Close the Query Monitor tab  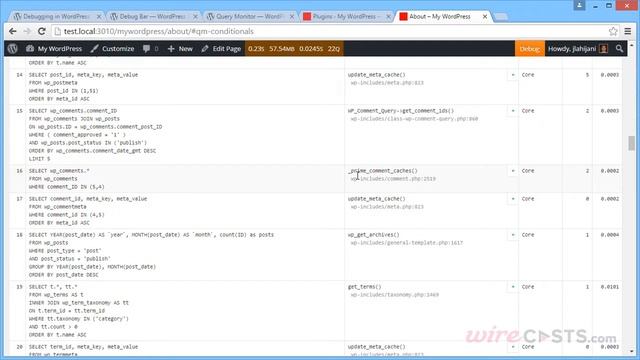(x=292, y=16)
